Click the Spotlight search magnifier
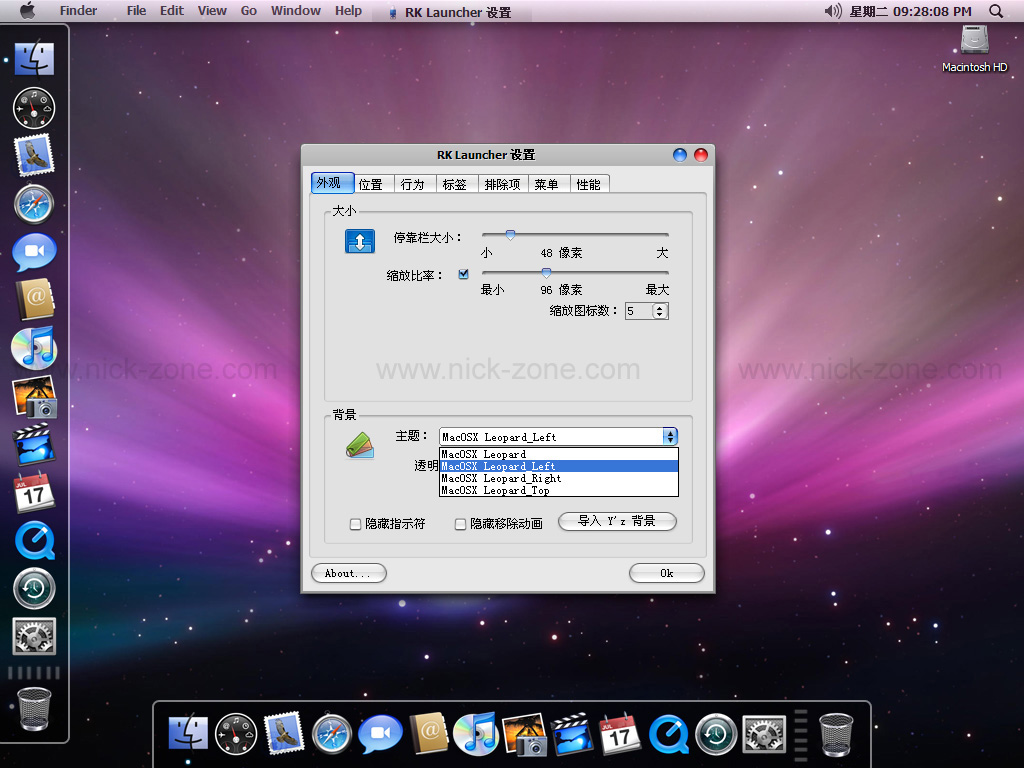Screen dimensions: 1024x768 pos(996,11)
